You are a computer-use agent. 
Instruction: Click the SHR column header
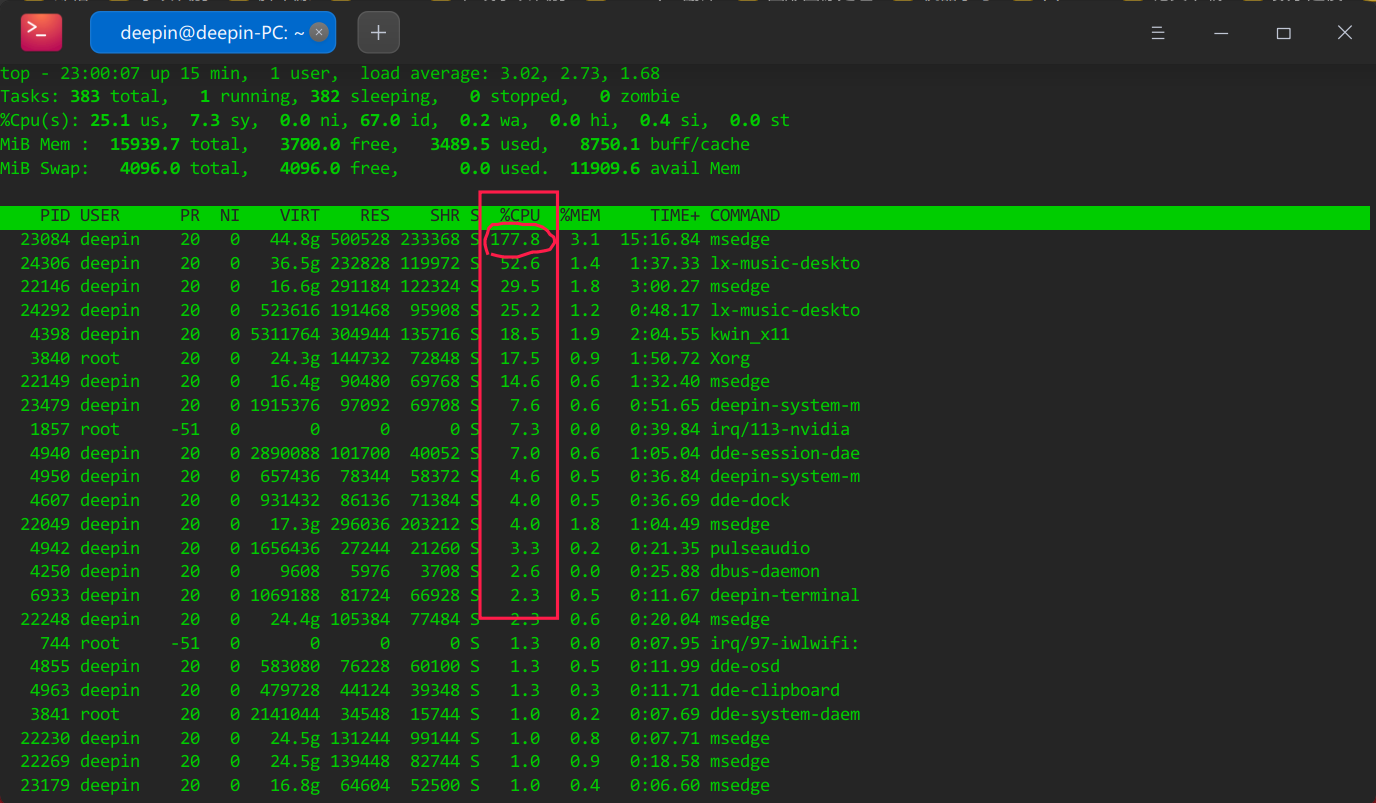[x=445, y=216]
